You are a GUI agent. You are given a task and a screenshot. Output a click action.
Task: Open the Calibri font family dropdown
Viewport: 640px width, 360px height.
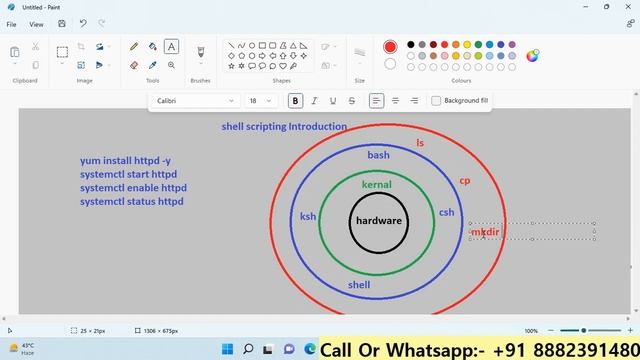pyautogui.click(x=195, y=101)
